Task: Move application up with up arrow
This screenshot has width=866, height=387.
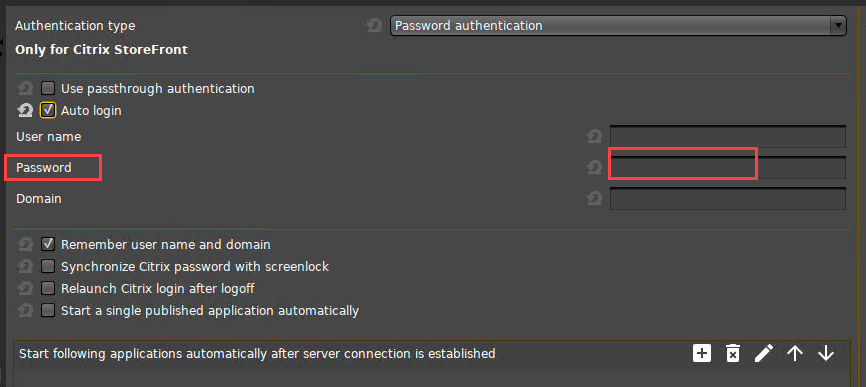Action: tap(795, 353)
